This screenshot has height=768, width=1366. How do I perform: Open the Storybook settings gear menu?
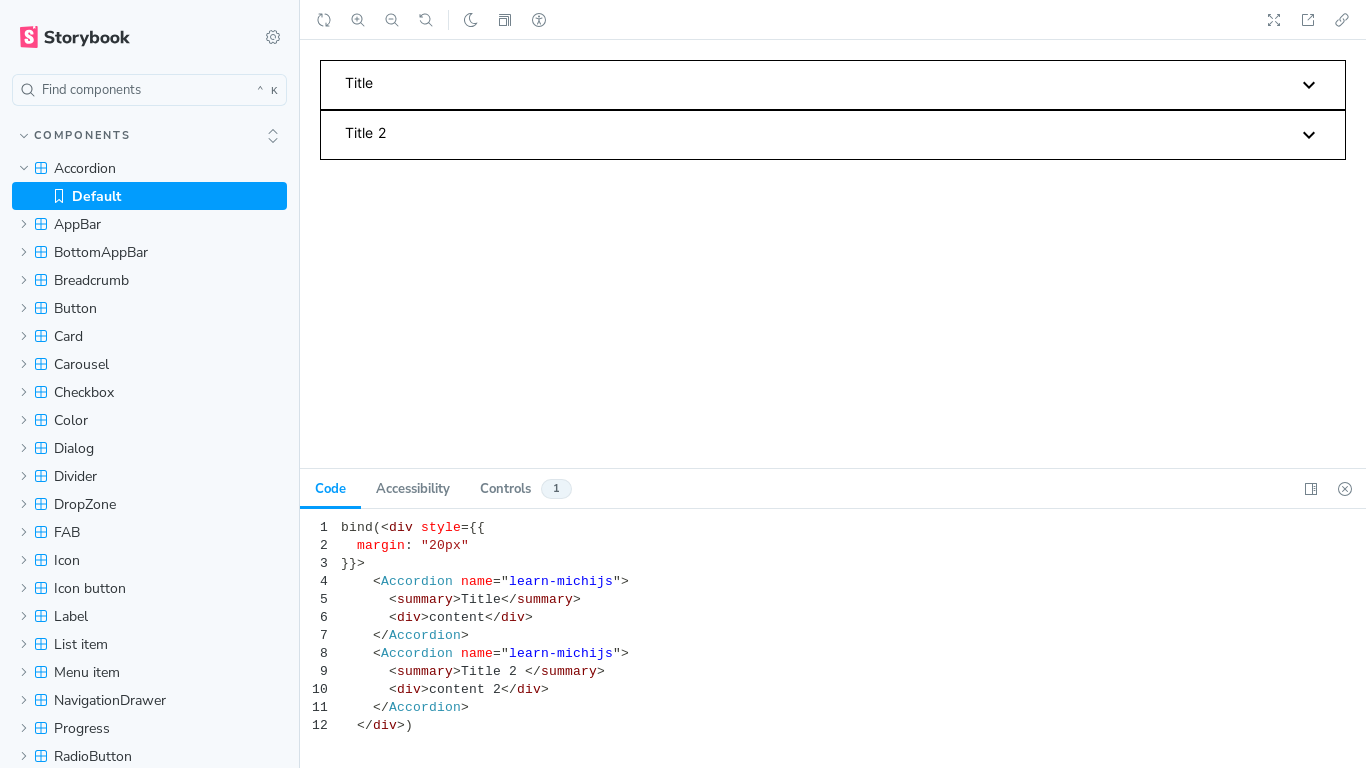coord(273,37)
